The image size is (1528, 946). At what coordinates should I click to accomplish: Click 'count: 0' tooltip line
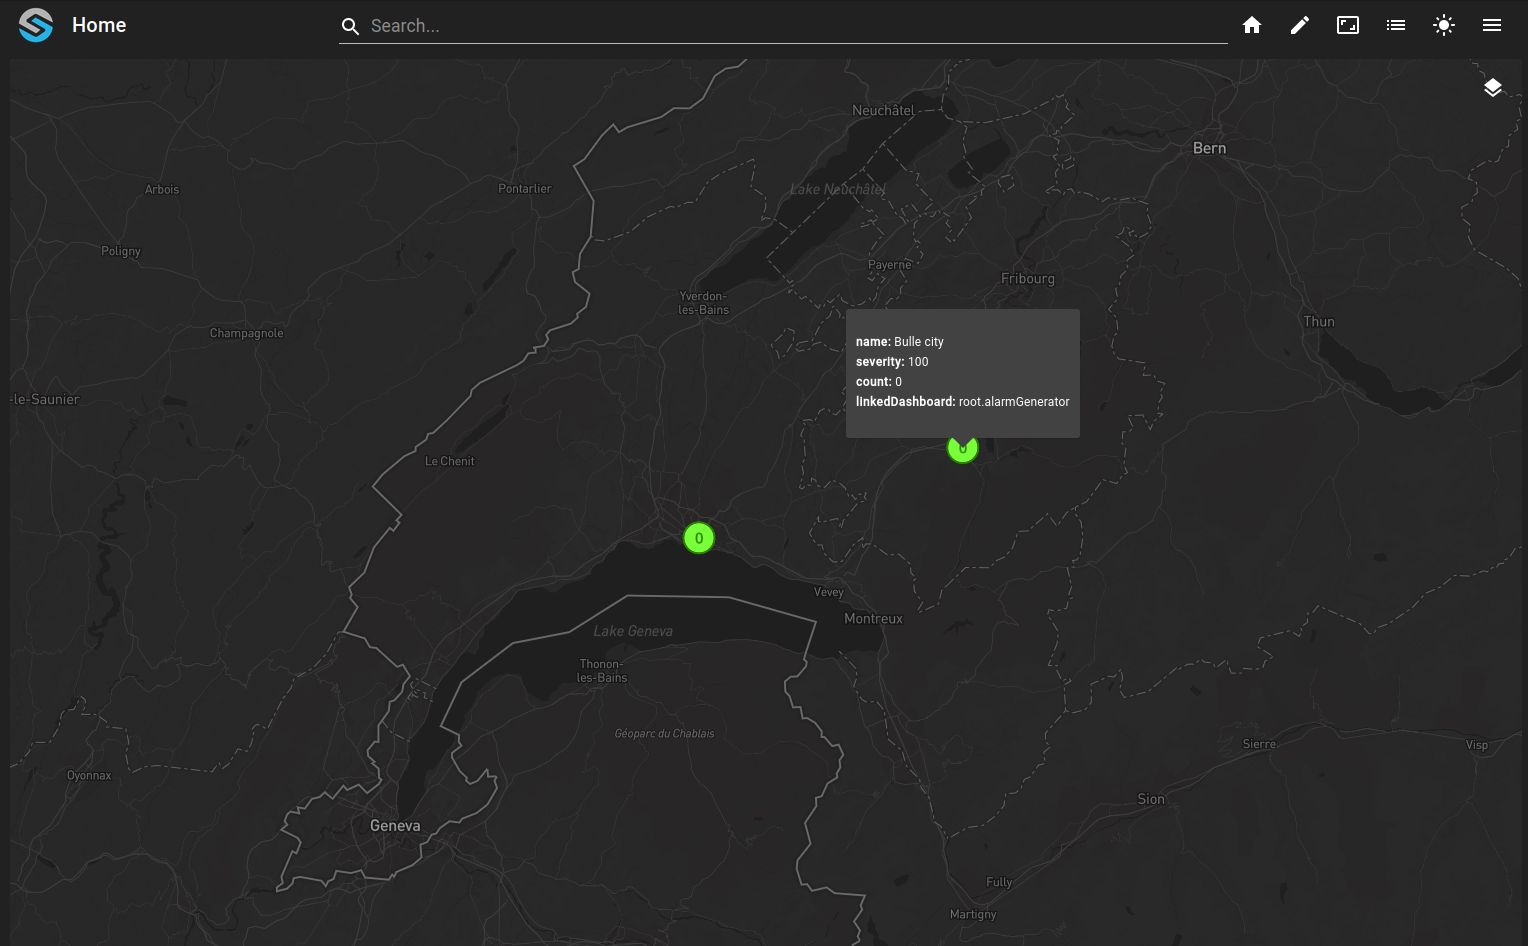coord(879,382)
